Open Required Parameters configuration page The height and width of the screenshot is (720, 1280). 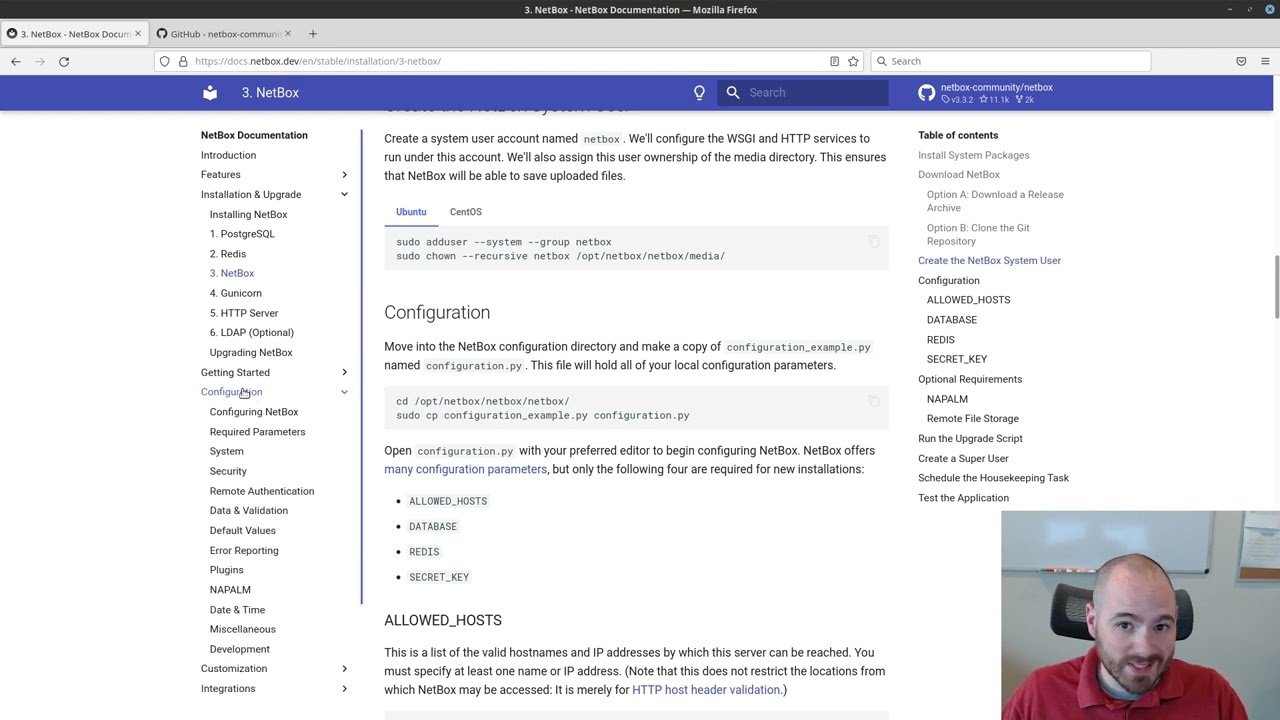pos(258,432)
